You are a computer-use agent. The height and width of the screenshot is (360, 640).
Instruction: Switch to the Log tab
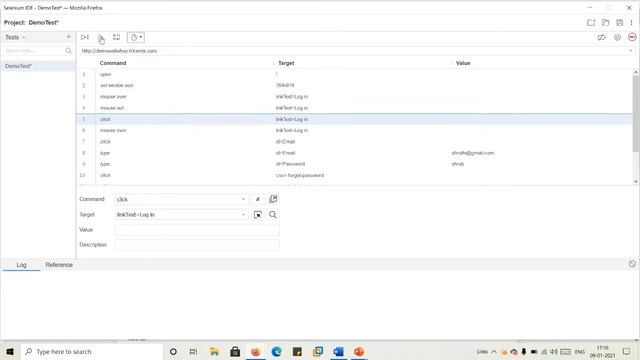coord(21,265)
